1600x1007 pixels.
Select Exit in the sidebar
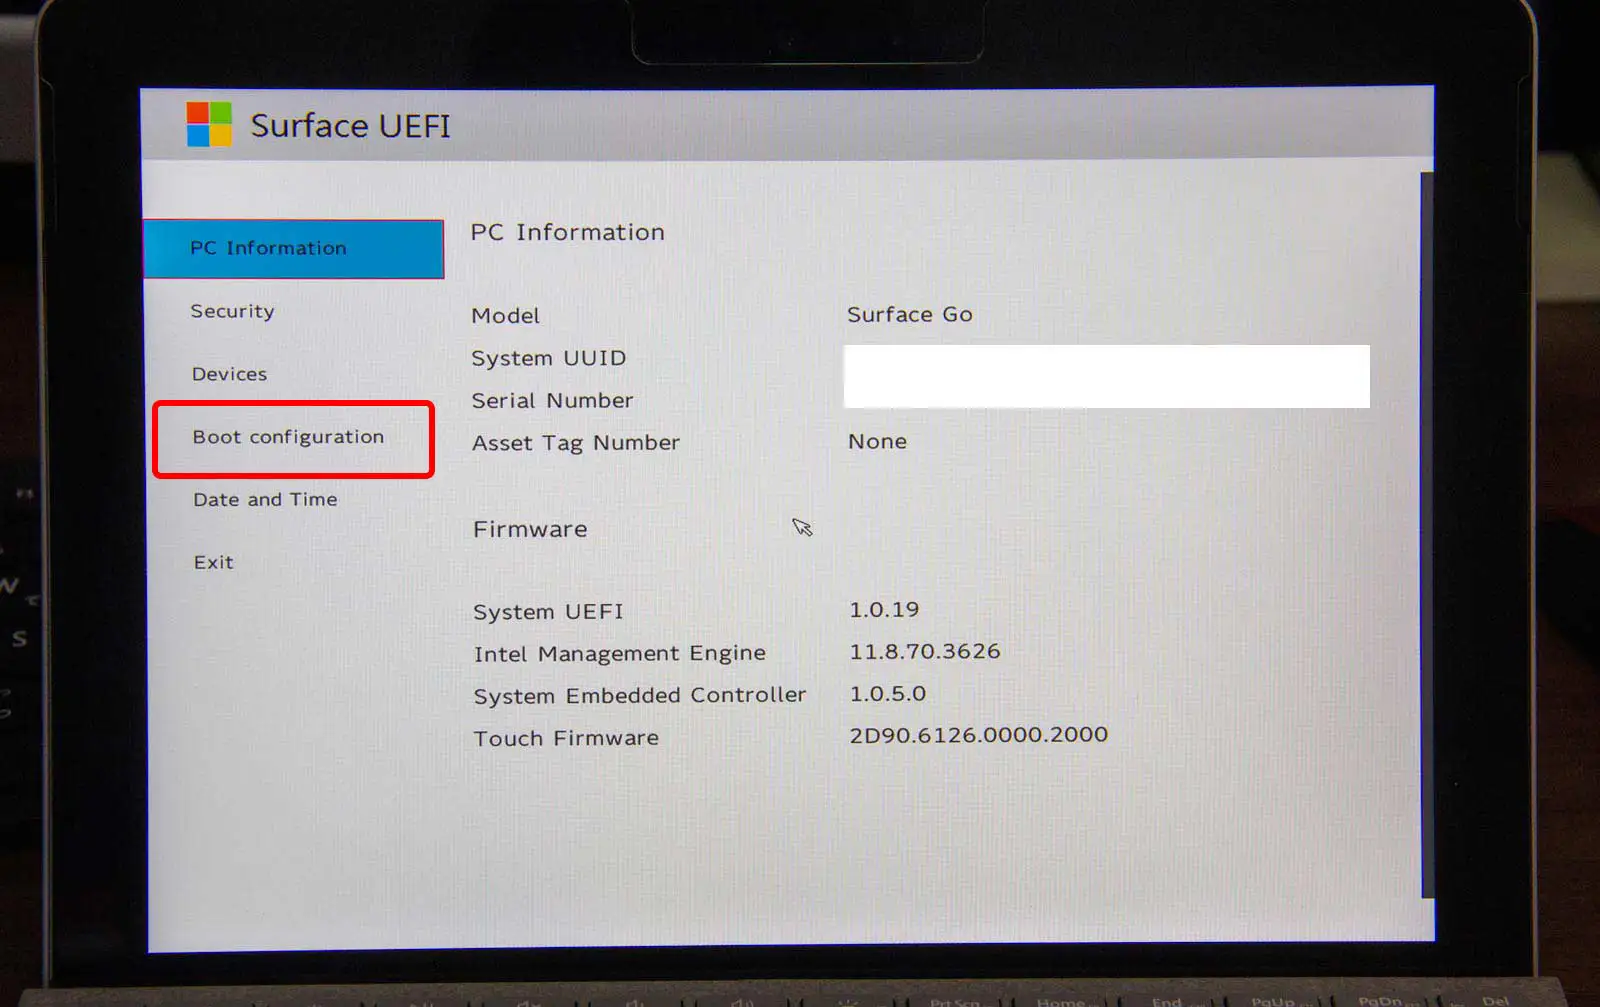[213, 562]
